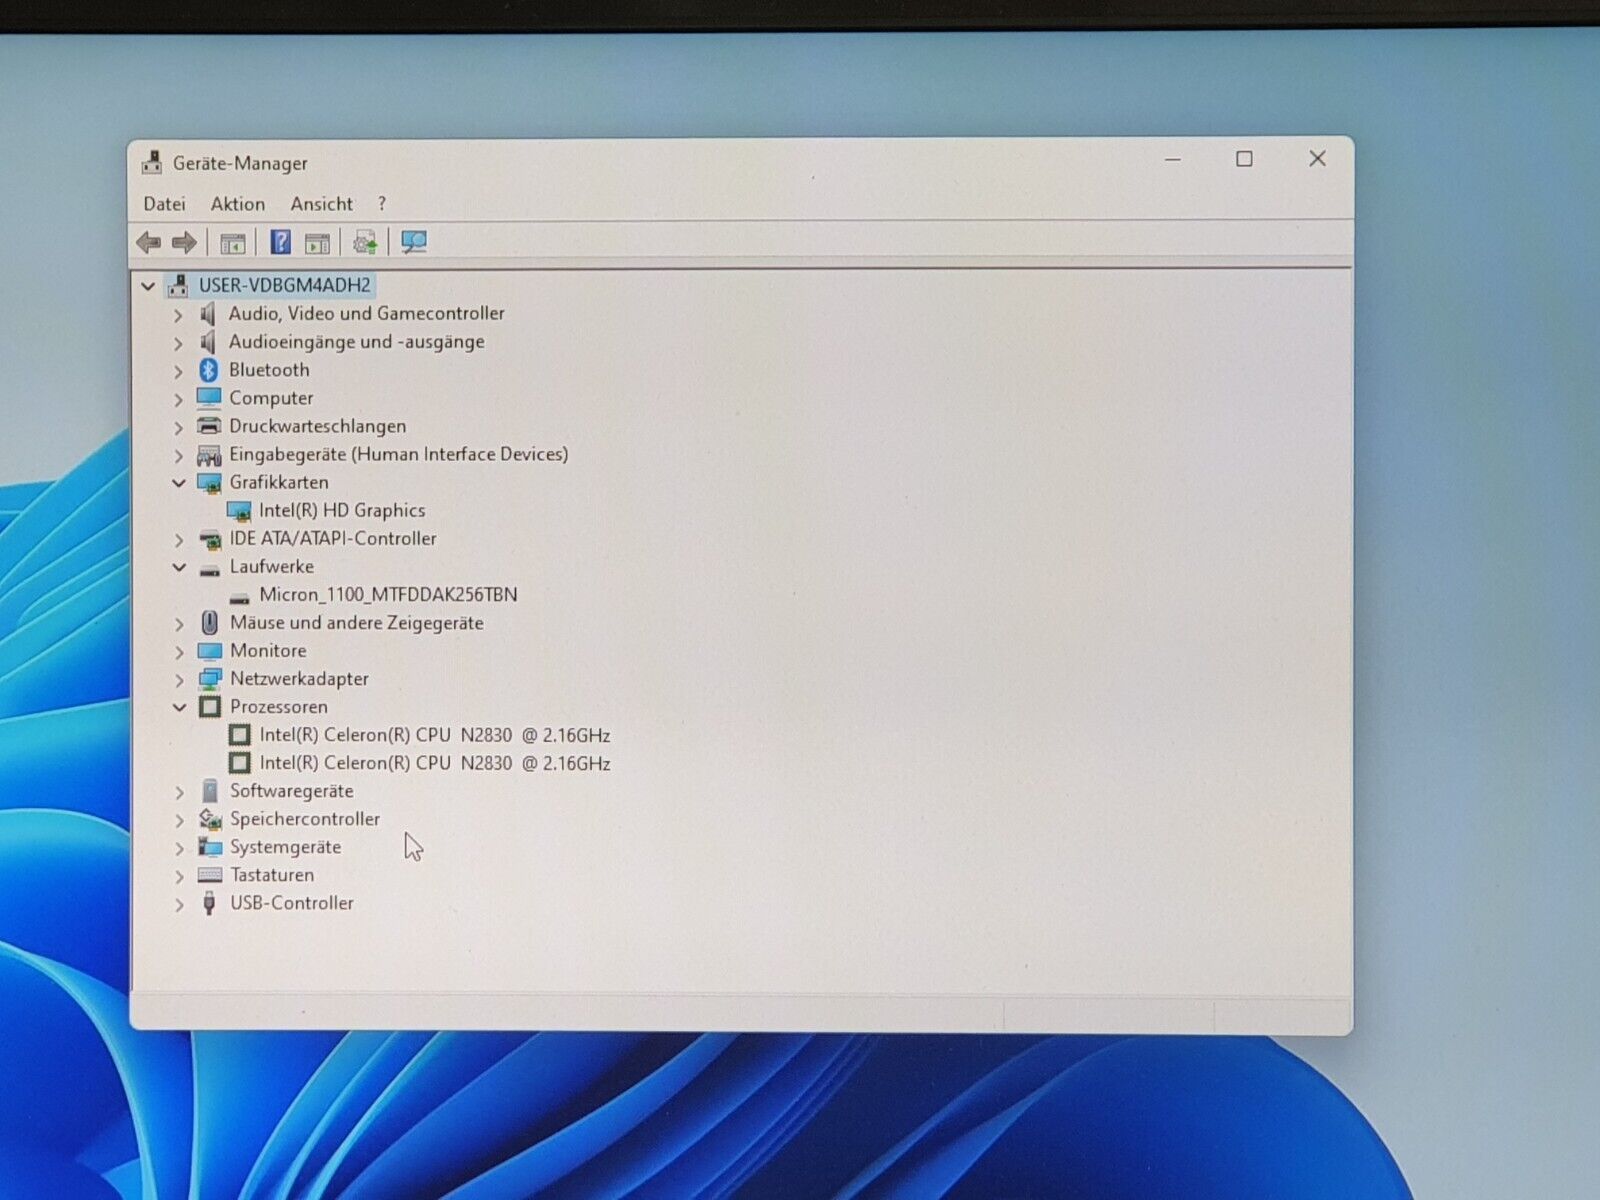Collapse the Grafikkarten category
This screenshot has height=1200, width=1600.
click(x=179, y=483)
